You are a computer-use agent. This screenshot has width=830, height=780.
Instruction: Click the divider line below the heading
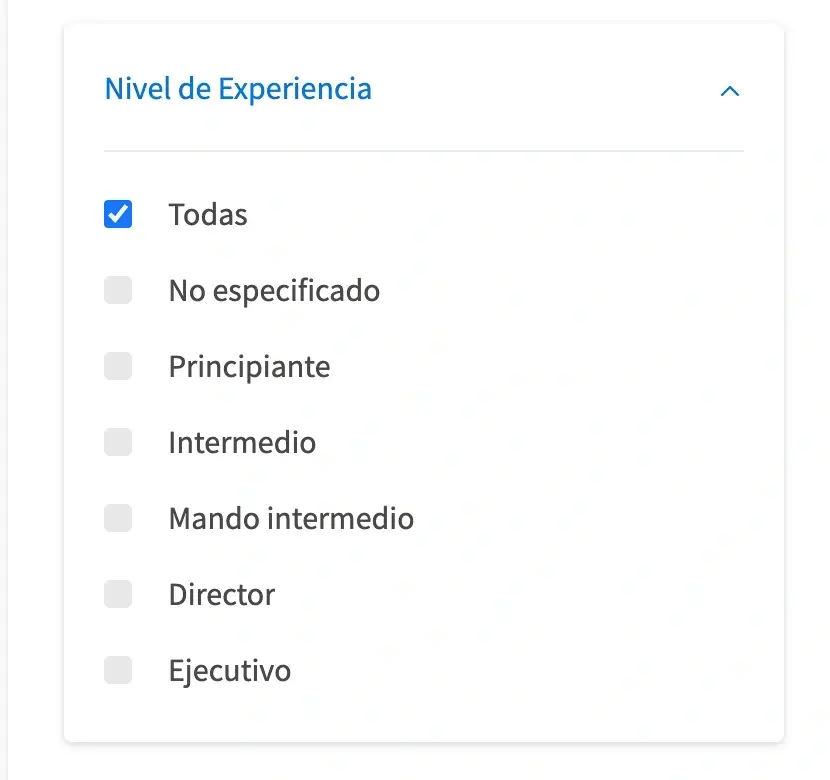point(424,151)
